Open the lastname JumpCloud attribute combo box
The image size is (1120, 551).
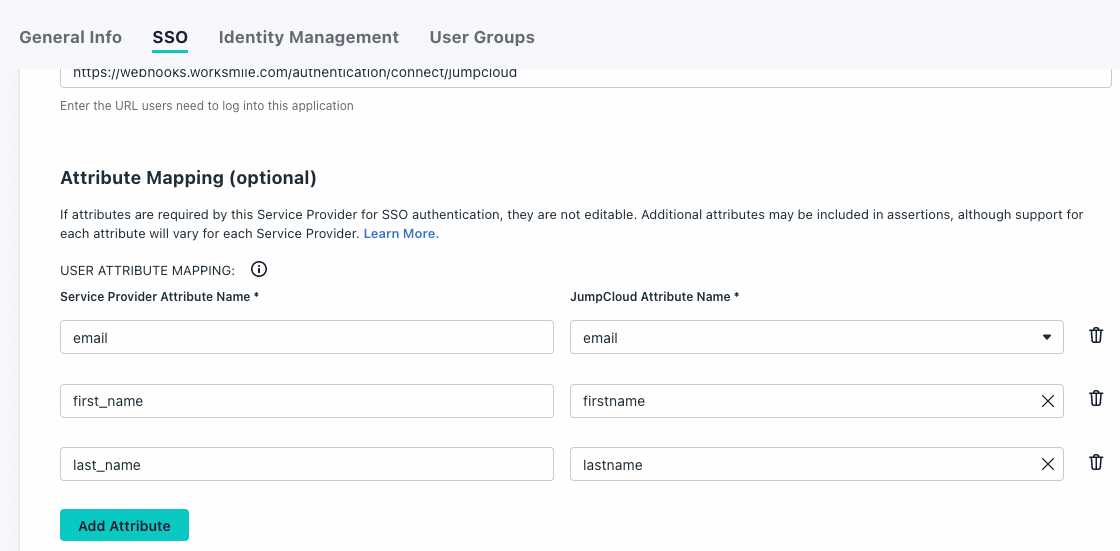point(816,465)
